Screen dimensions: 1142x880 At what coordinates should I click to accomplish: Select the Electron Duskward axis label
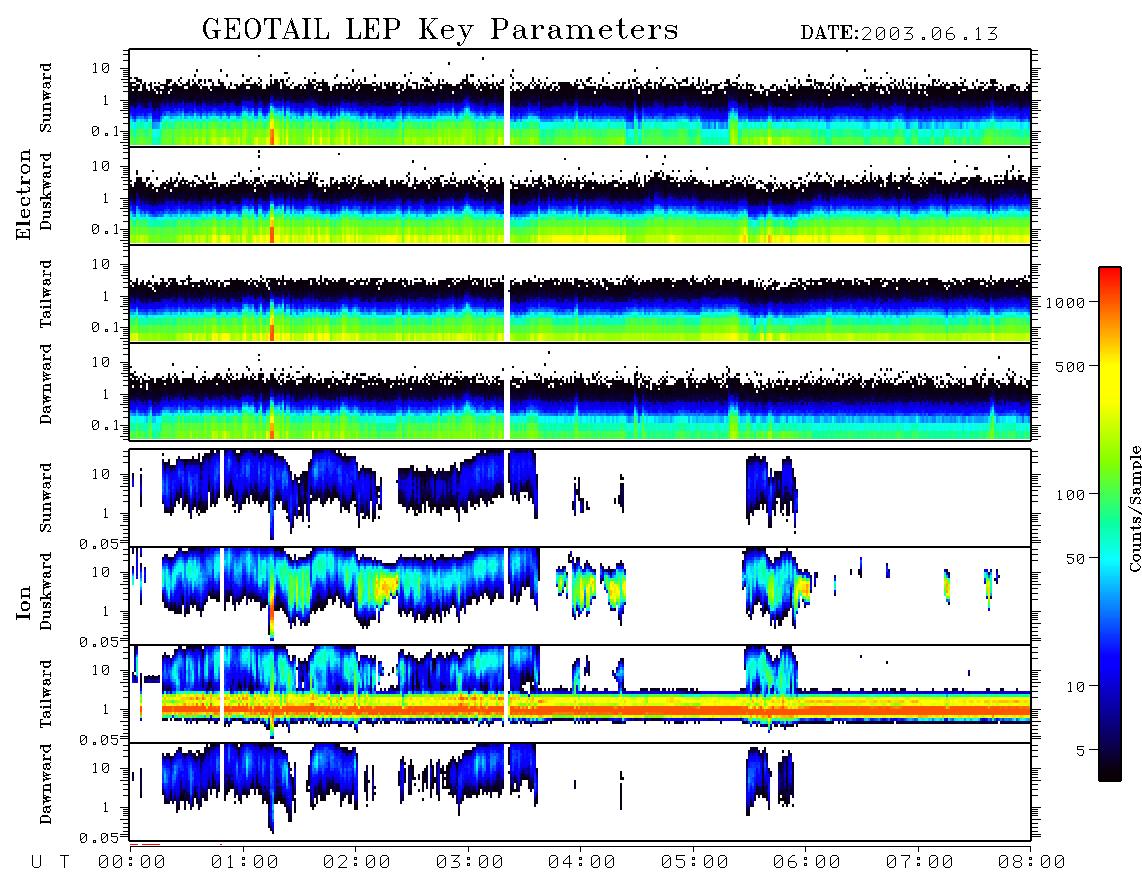tap(46, 191)
